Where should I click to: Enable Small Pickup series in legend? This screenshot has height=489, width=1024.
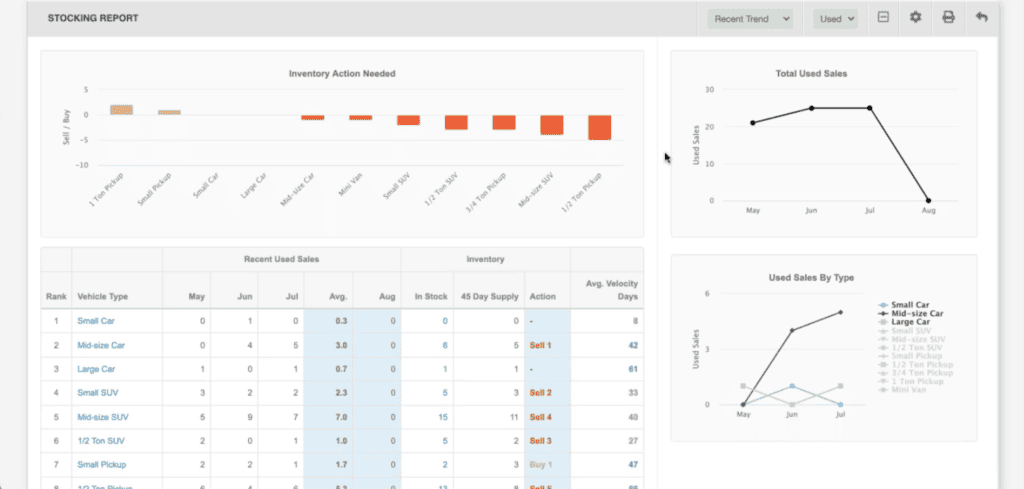[x=910, y=356]
